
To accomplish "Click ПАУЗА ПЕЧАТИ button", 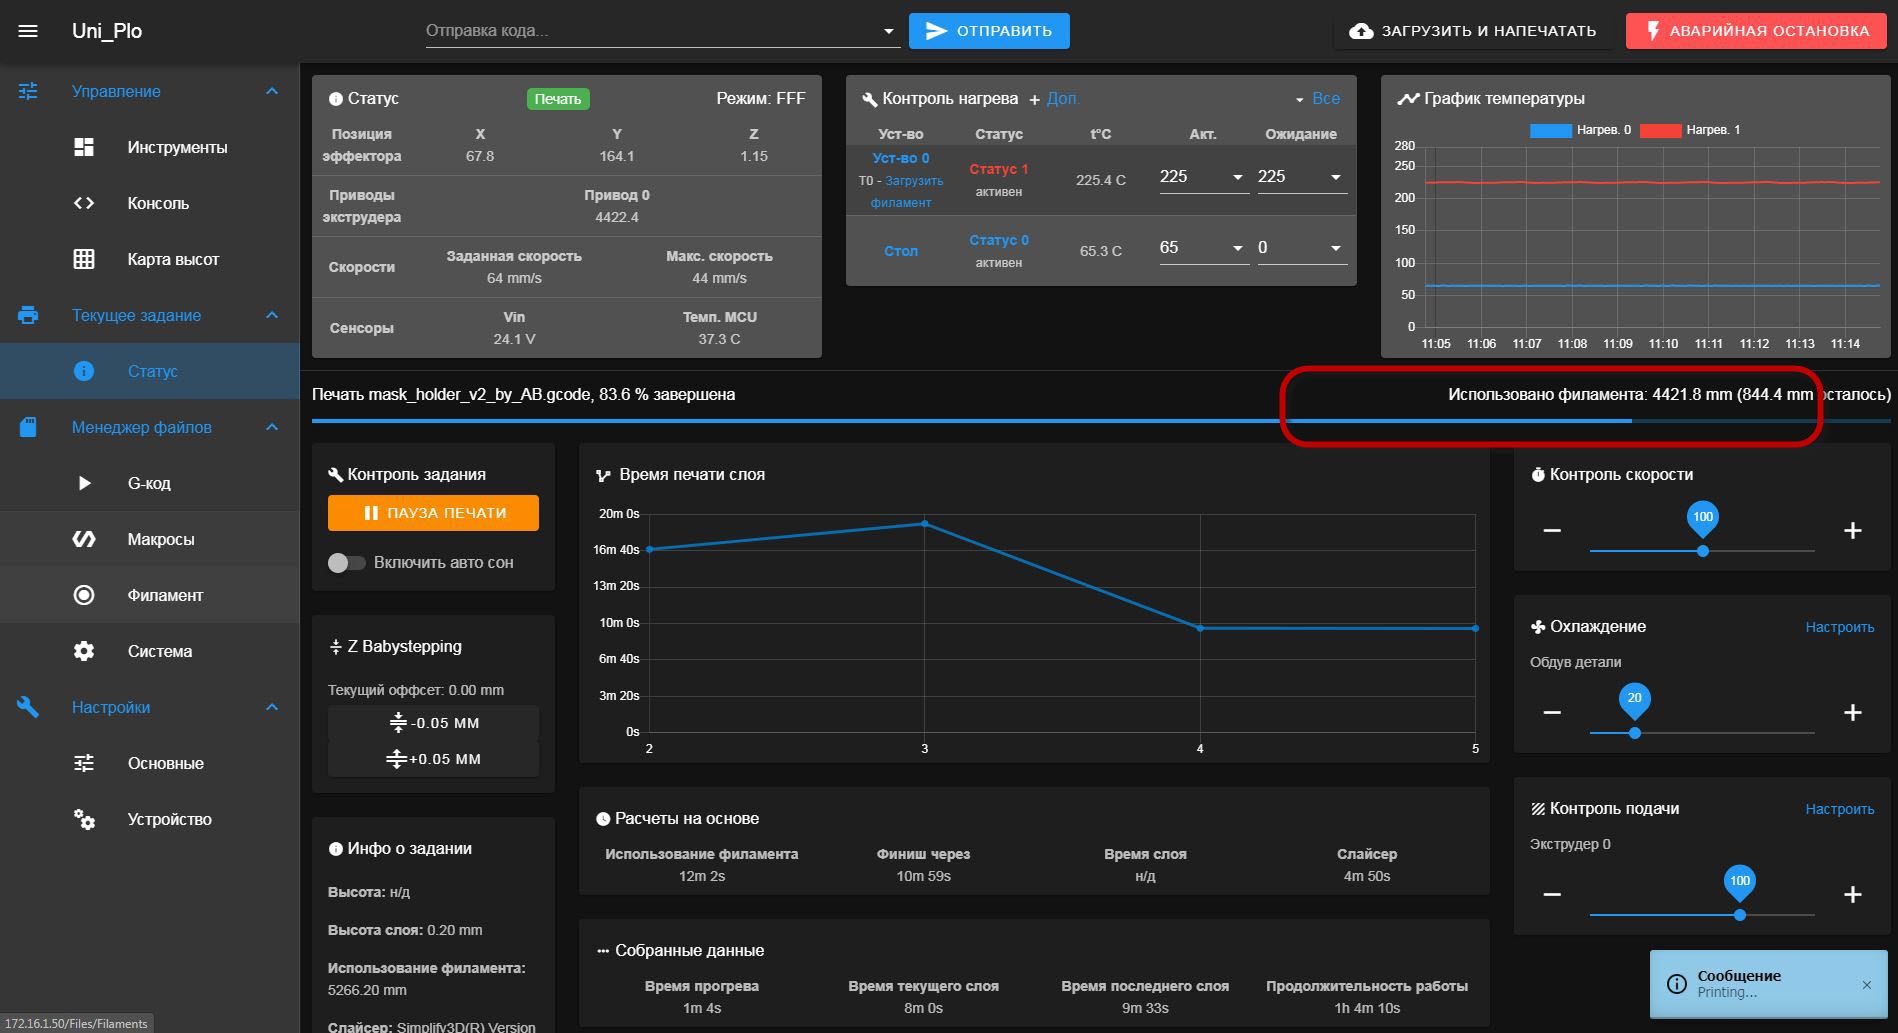I will [x=433, y=513].
